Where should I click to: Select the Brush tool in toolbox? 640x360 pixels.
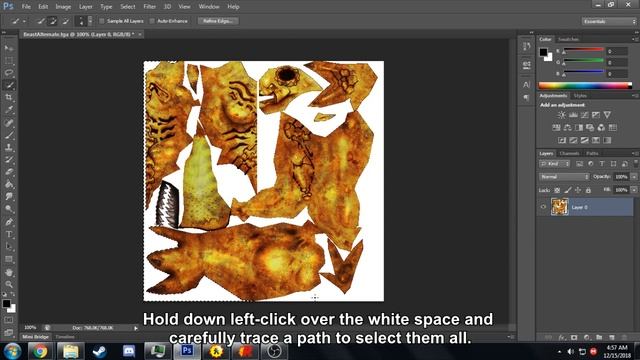pos(9,135)
